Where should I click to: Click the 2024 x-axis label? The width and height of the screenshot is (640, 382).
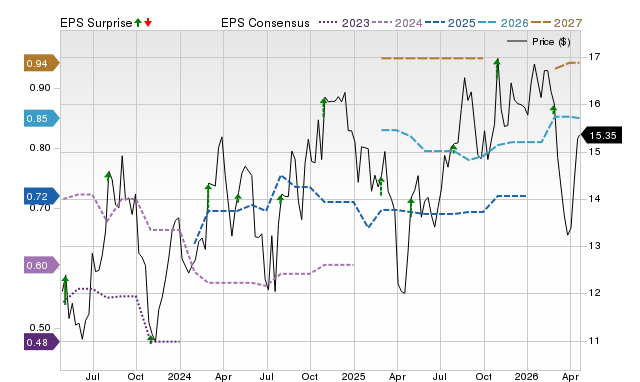pyautogui.click(x=180, y=376)
